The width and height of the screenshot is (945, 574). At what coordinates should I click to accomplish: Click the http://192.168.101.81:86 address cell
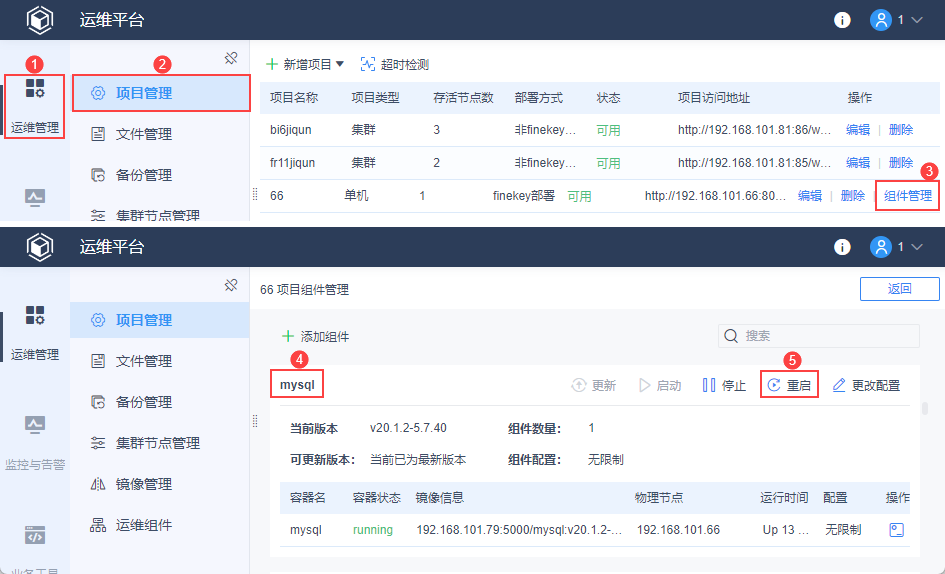(x=754, y=130)
